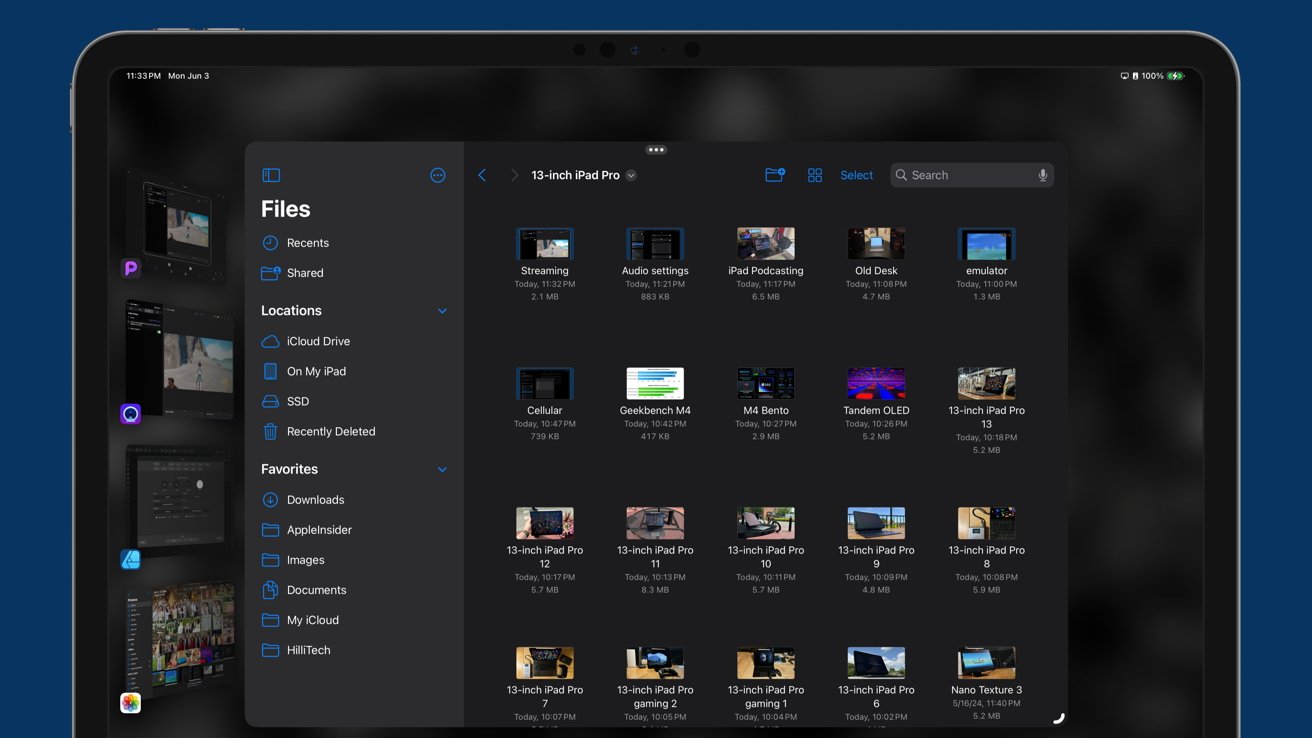Tap the battery indicator in status bar
Viewport: 1312px width, 738px height.
(x=1176, y=76)
